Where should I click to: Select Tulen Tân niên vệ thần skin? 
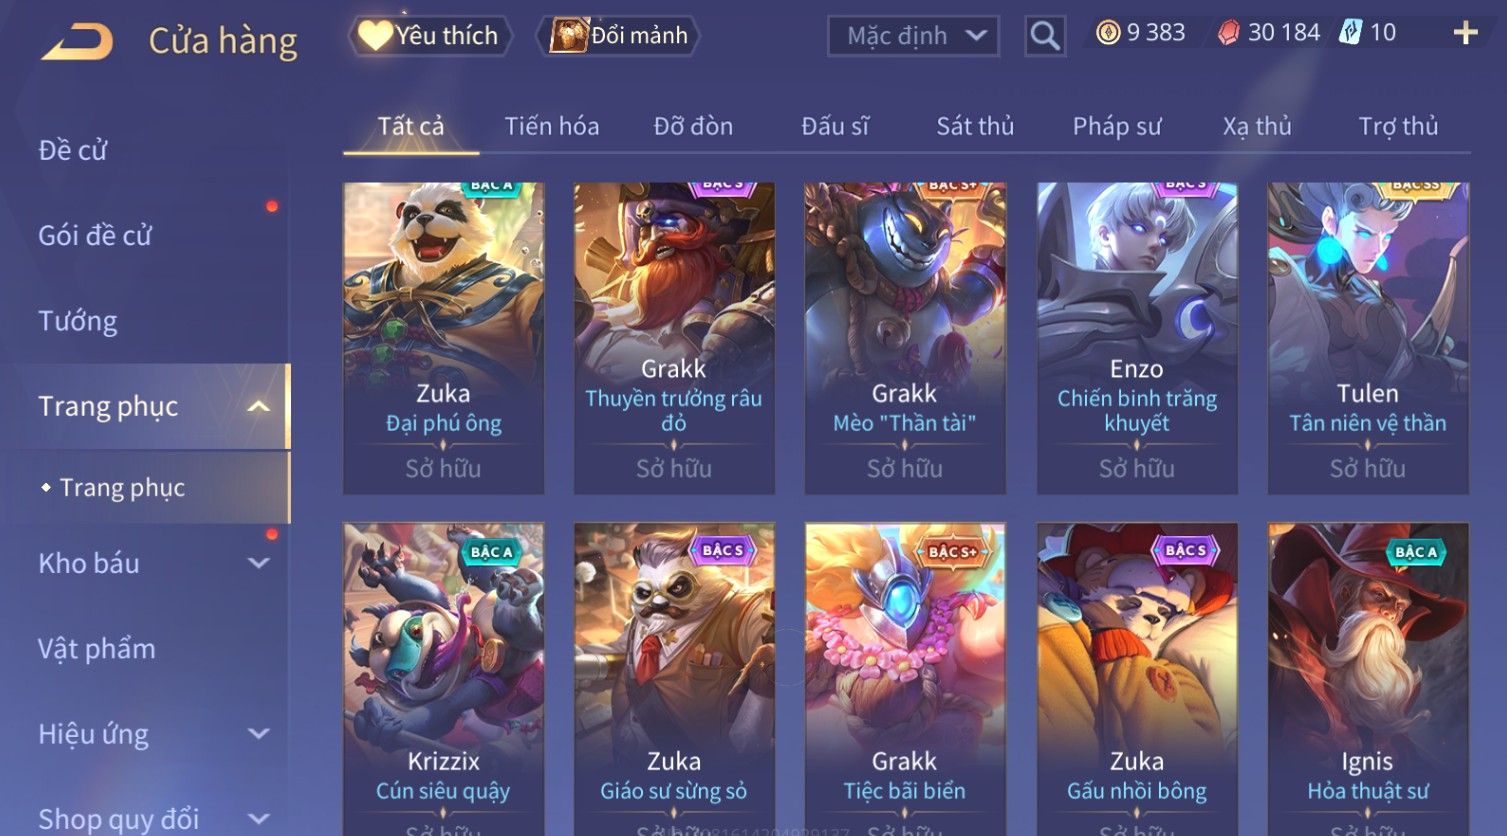pos(1368,338)
